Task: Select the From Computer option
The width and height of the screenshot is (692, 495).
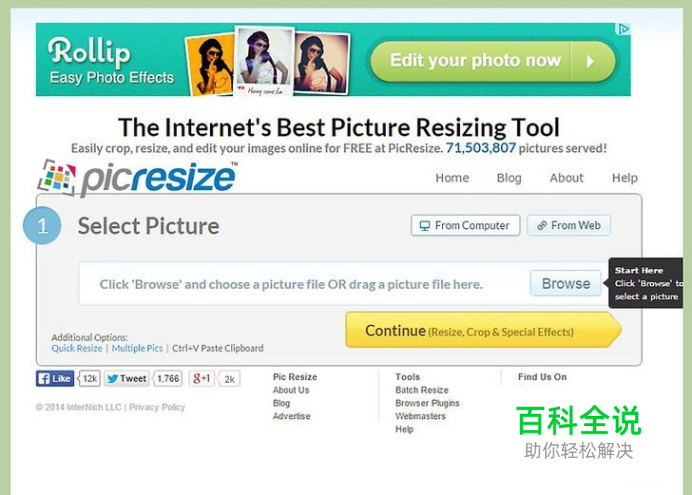Action: [465, 225]
